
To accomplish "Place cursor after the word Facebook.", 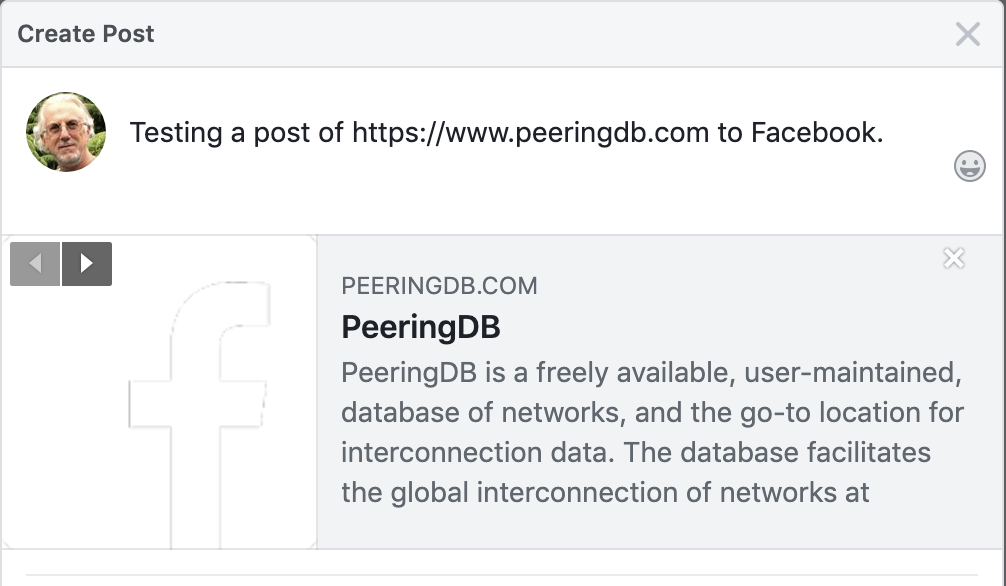I will [884, 133].
